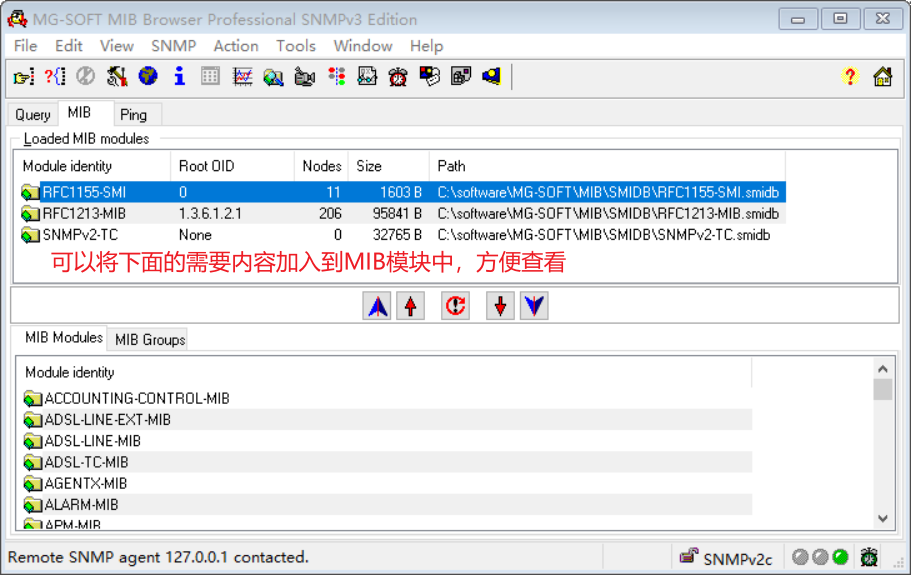
Task: Open the Window menu
Action: pyautogui.click(x=363, y=46)
